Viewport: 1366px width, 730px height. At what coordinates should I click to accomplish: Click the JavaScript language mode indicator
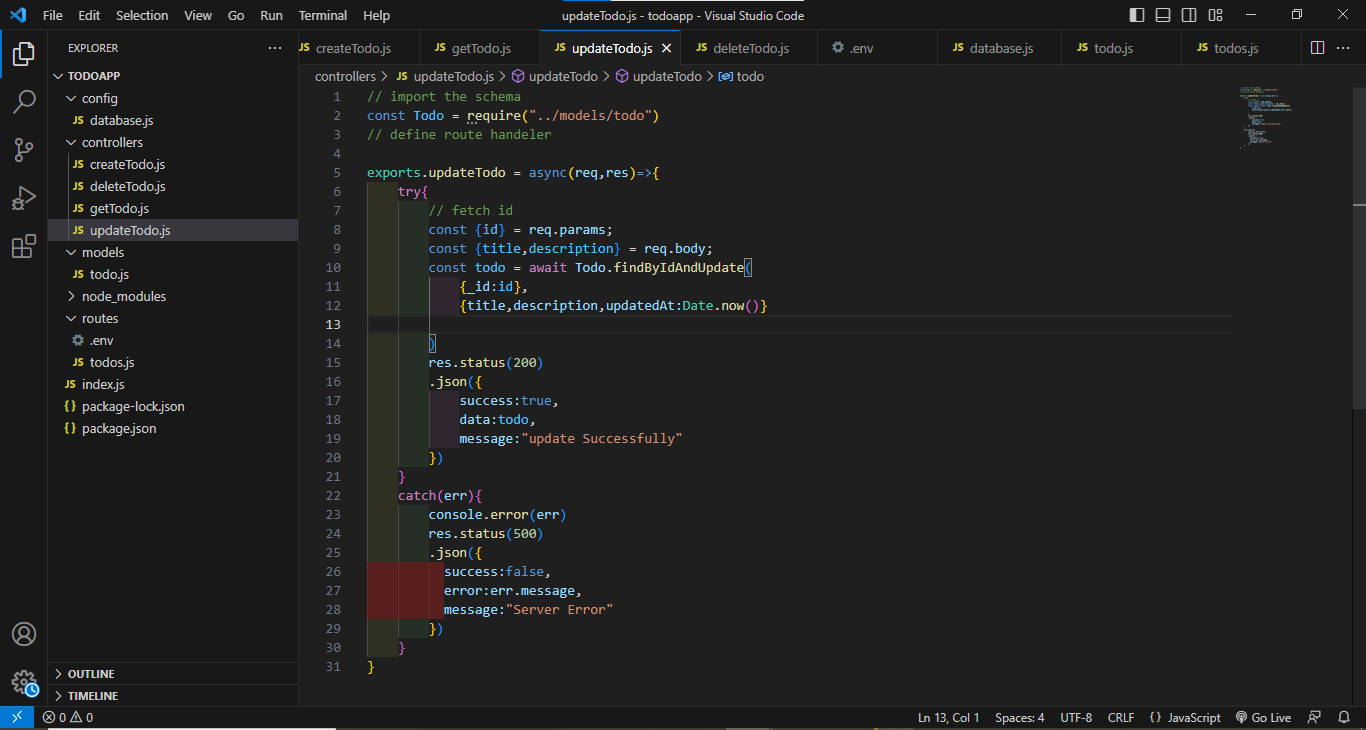(1185, 717)
